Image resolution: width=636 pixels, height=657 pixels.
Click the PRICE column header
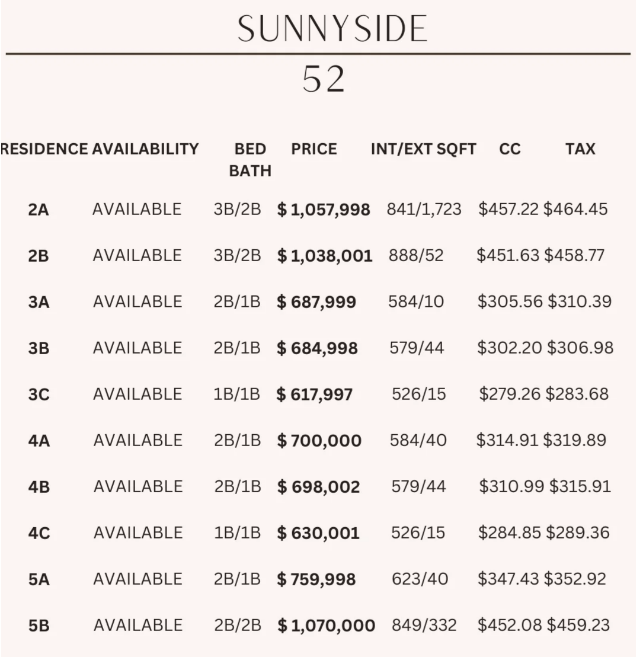(314, 149)
